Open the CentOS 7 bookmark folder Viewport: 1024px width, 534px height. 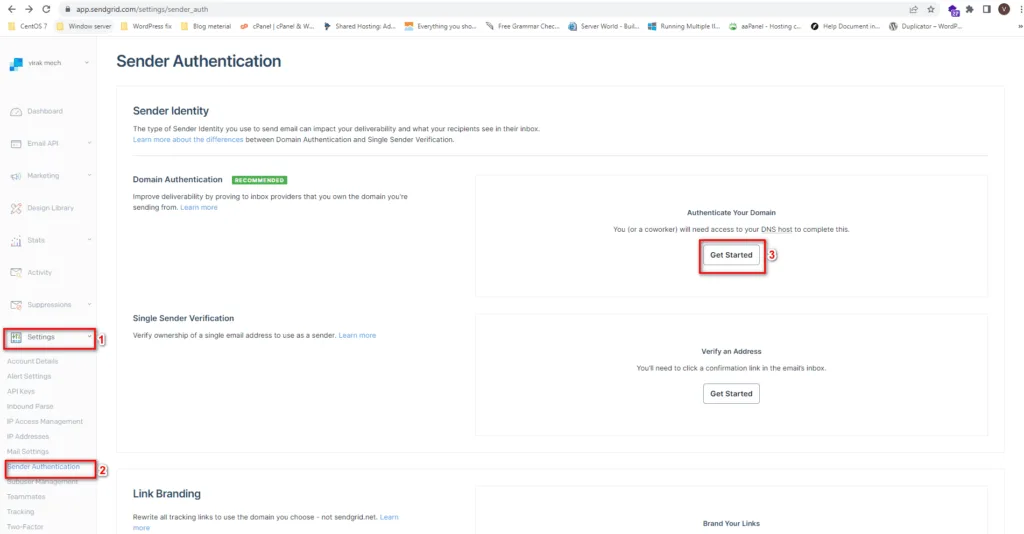tap(27, 26)
